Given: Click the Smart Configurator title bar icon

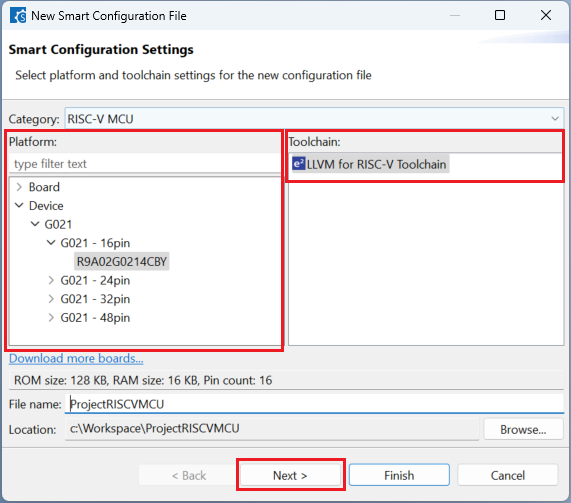Looking at the screenshot, I should point(18,16).
